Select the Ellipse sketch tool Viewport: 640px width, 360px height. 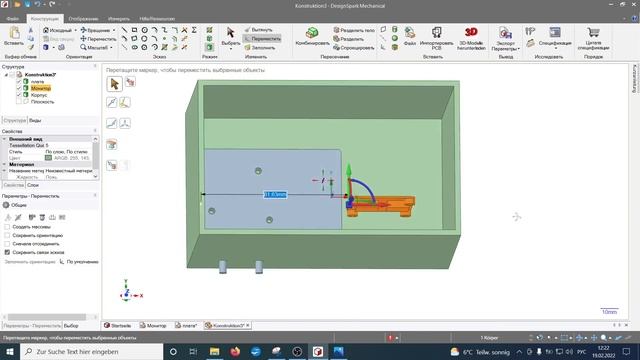click(x=134, y=47)
